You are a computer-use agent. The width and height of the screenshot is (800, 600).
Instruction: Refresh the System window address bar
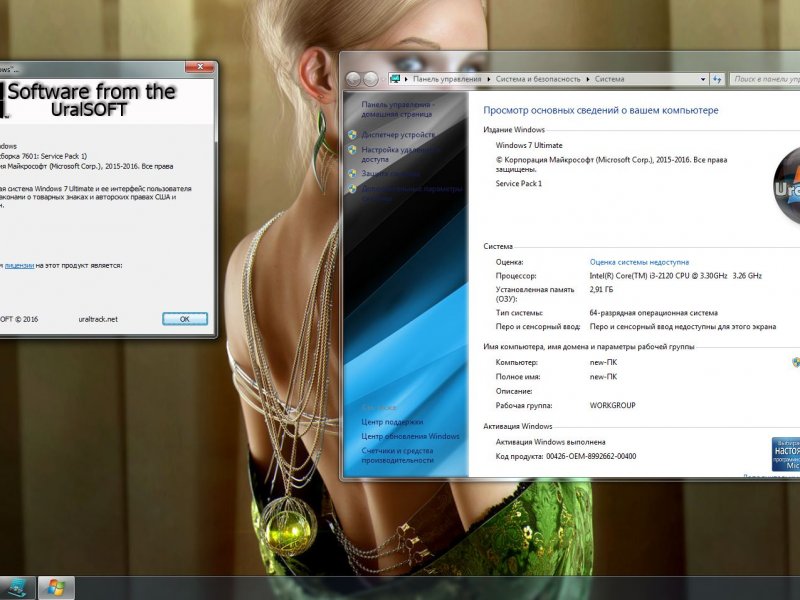(717, 79)
